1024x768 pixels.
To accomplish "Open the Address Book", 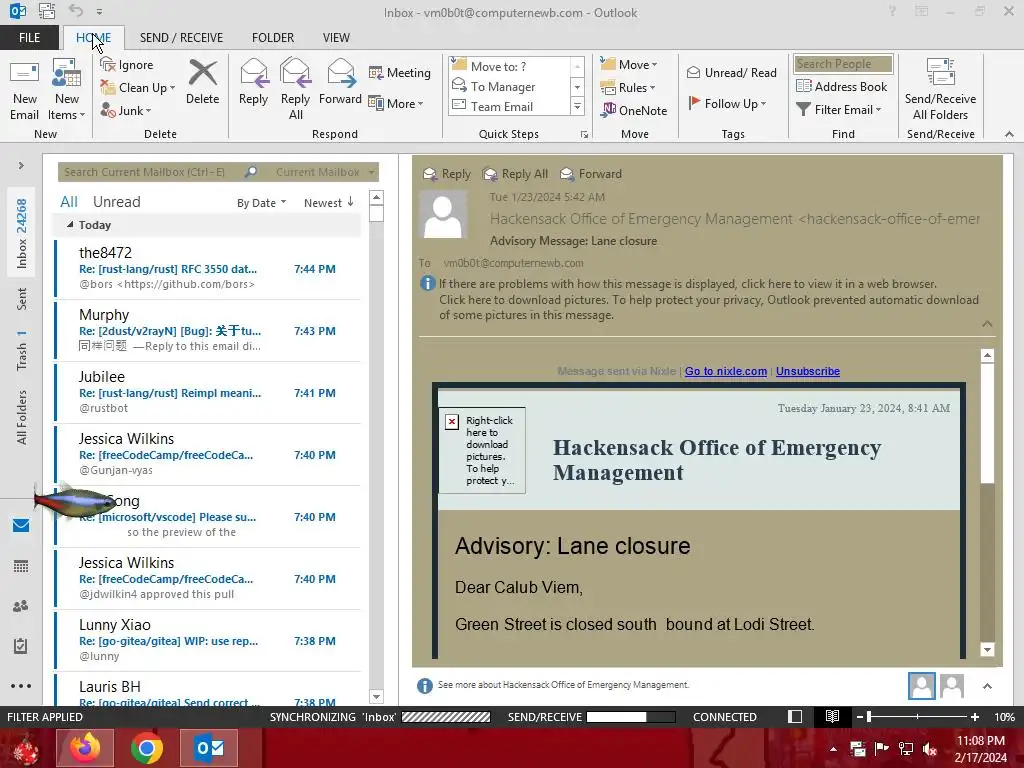I will coord(842,86).
